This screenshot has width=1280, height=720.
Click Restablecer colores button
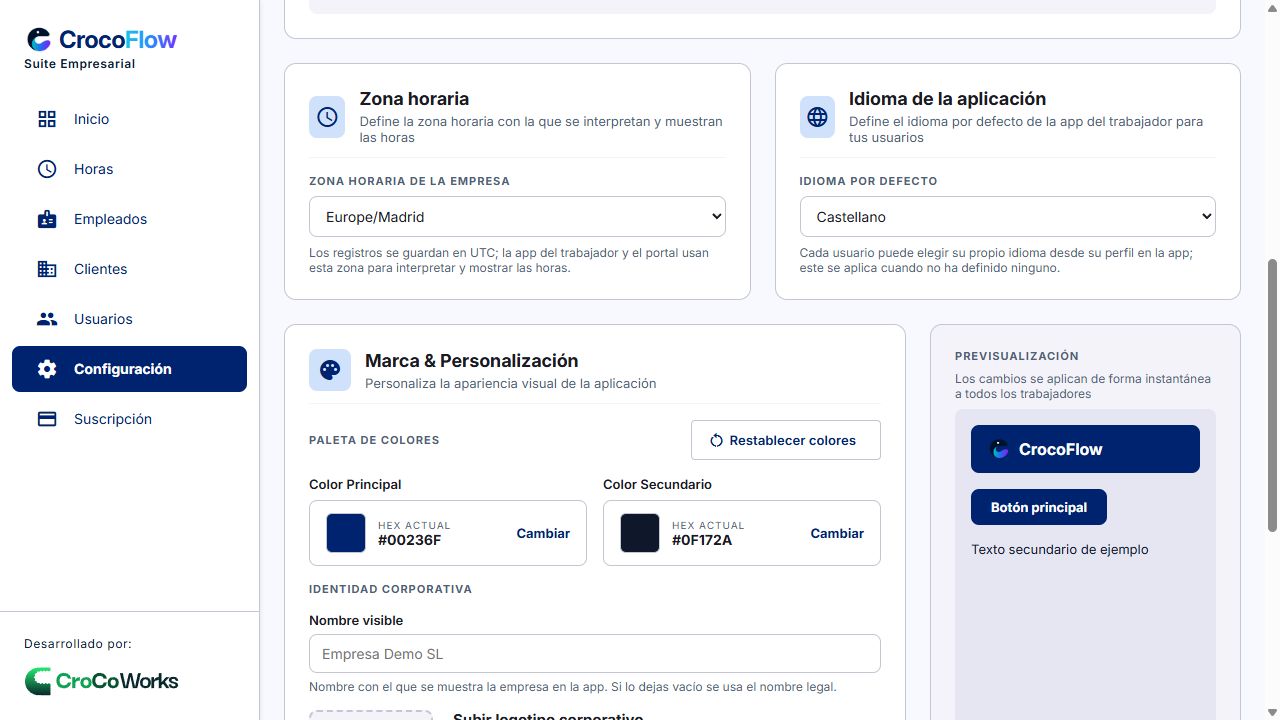pyautogui.click(x=785, y=440)
